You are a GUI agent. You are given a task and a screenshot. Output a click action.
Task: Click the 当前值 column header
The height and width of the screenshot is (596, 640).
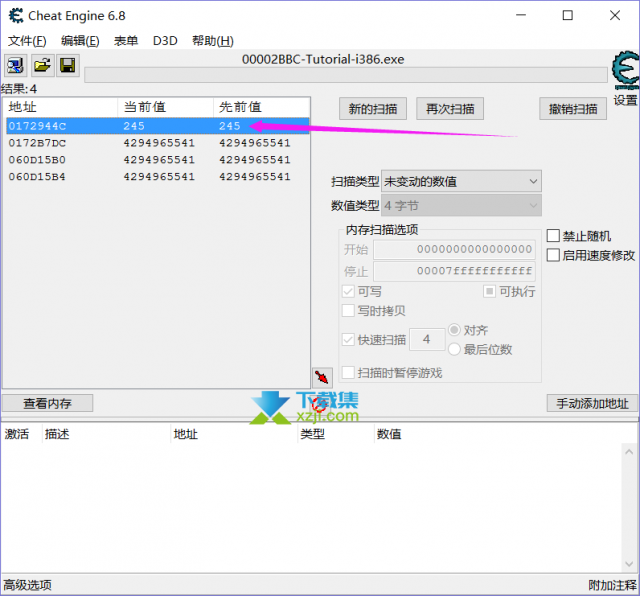166,107
